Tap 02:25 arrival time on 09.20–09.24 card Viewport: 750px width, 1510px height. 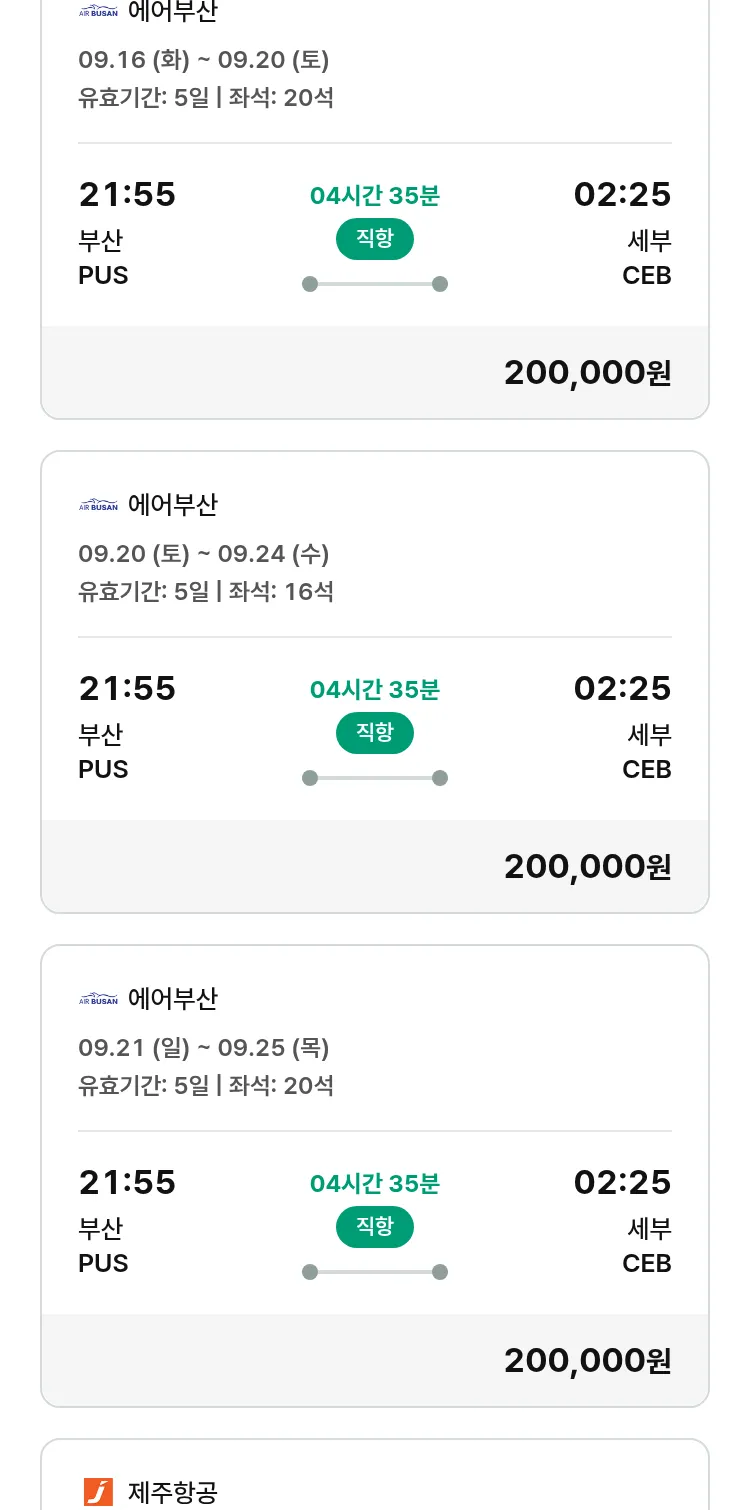(622, 689)
